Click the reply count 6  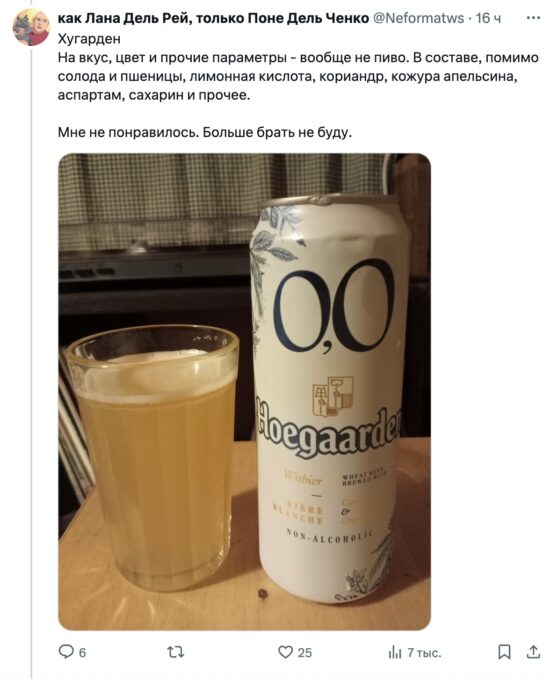(x=82, y=653)
